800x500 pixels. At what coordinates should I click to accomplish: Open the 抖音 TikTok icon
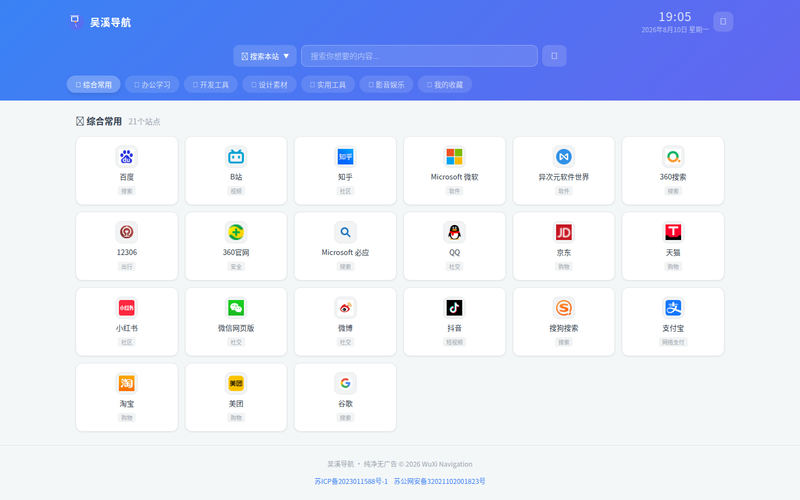pos(454,308)
